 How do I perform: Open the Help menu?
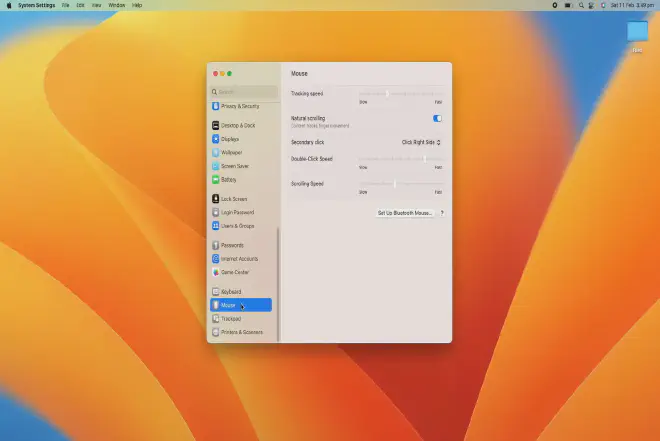tap(137, 5)
